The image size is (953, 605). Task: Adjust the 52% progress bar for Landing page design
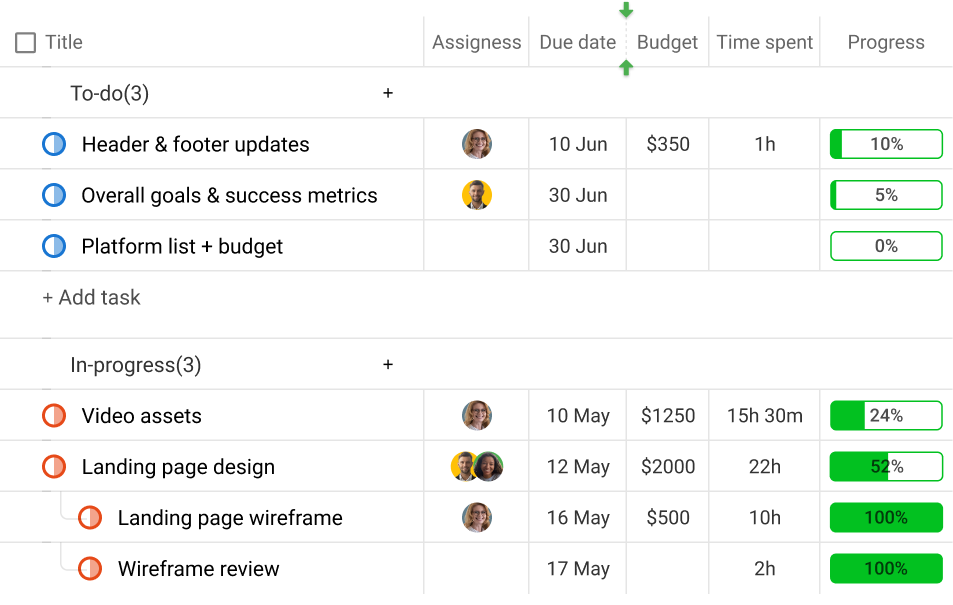pos(886,466)
